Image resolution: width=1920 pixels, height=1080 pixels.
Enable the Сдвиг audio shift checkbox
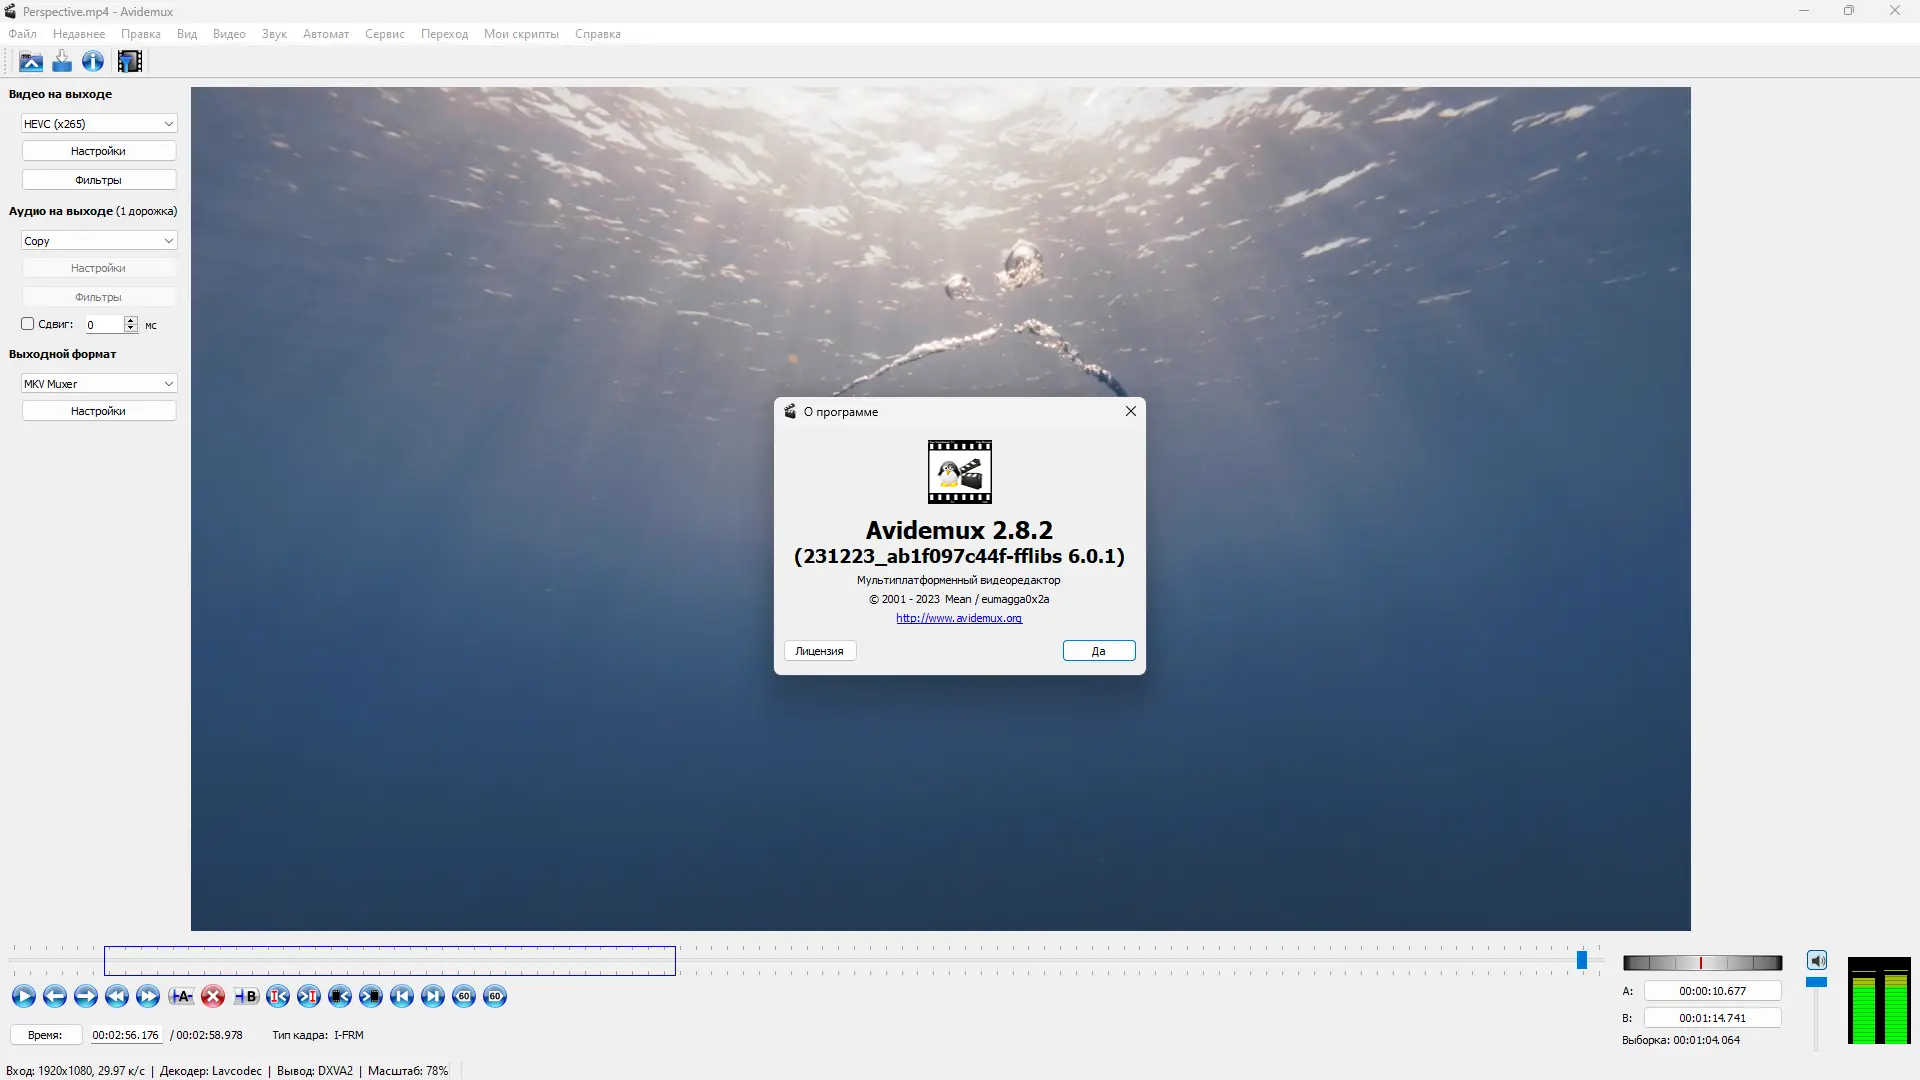(x=28, y=324)
